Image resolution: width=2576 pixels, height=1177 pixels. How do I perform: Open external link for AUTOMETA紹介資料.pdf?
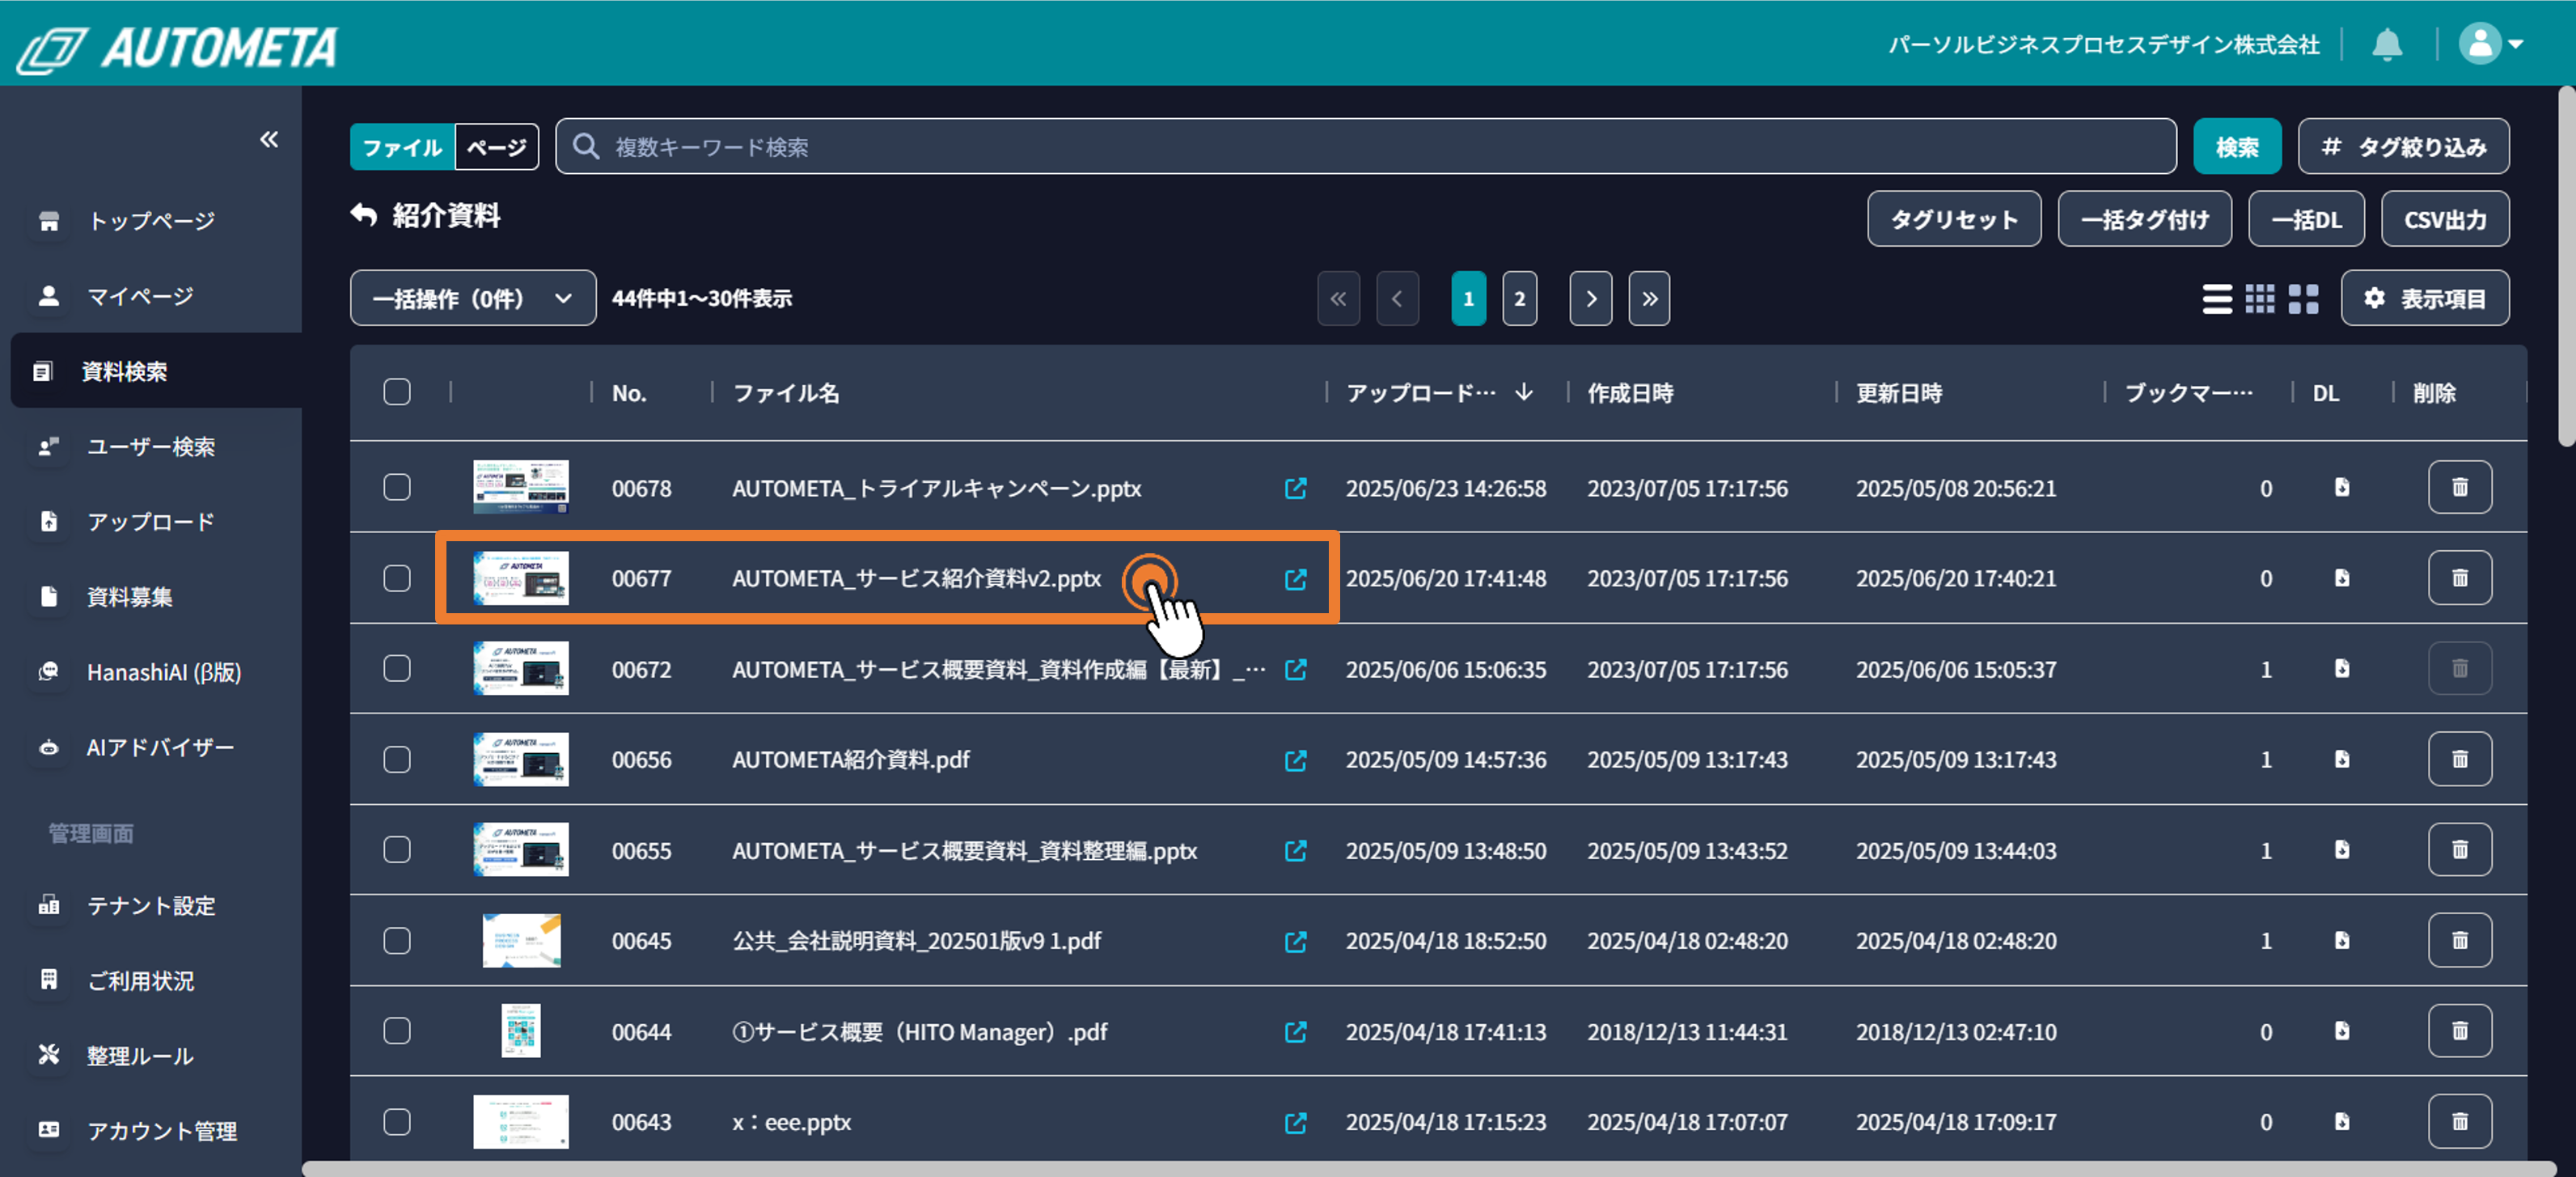[x=1295, y=760]
